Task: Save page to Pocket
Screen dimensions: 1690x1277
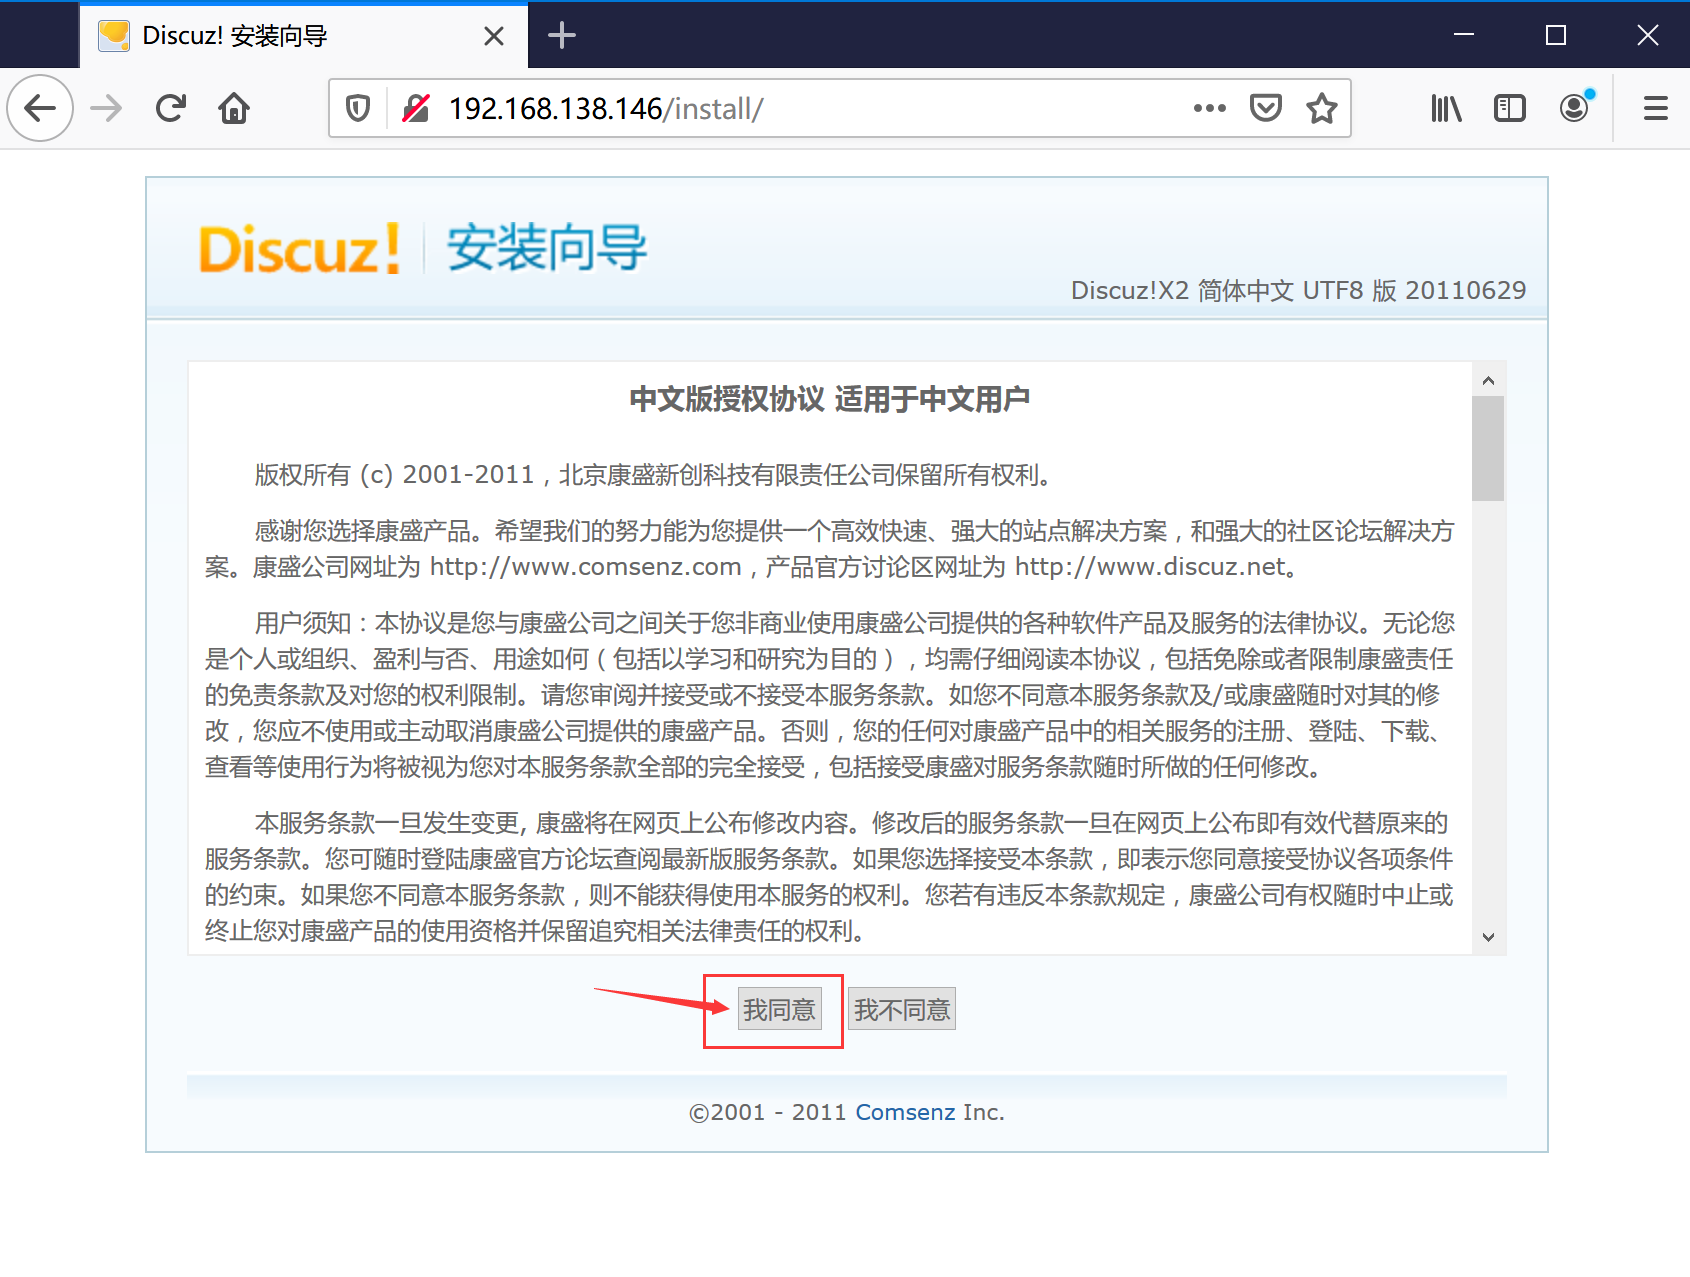Action: 1266,108
